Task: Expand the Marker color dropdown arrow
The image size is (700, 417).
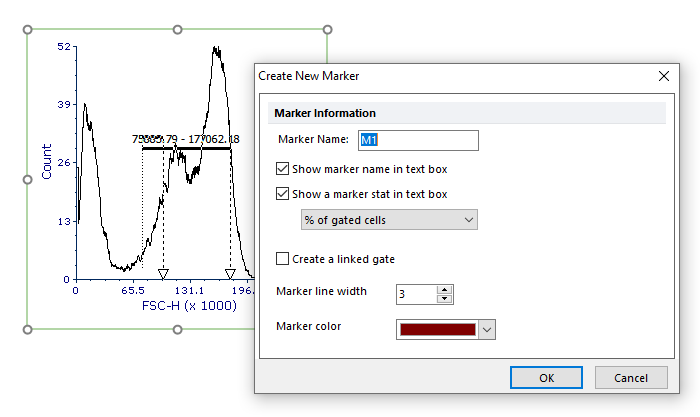Action: [x=487, y=329]
